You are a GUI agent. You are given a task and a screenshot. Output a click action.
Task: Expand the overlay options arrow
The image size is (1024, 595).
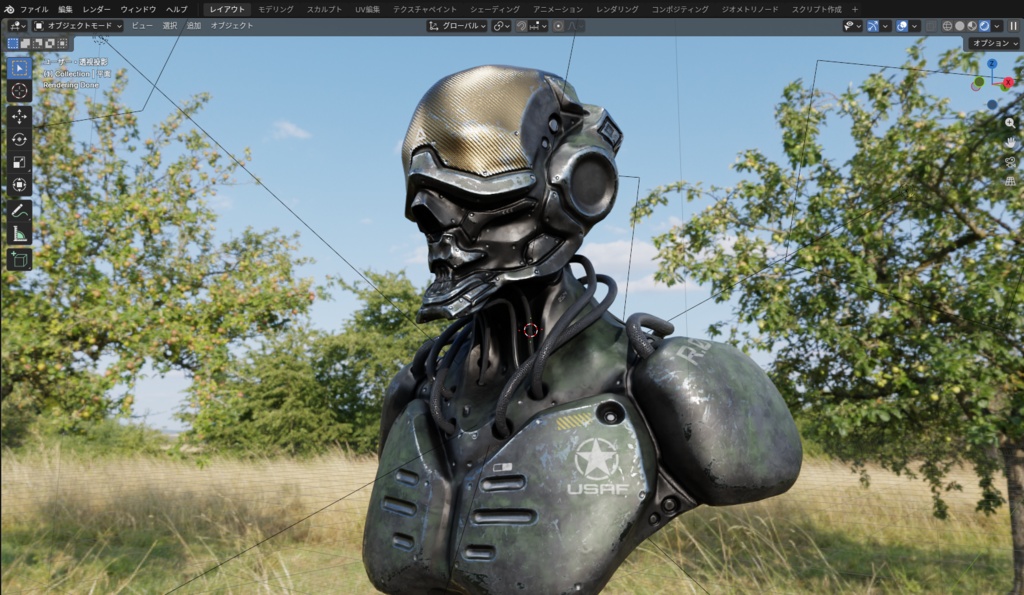click(x=914, y=26)
